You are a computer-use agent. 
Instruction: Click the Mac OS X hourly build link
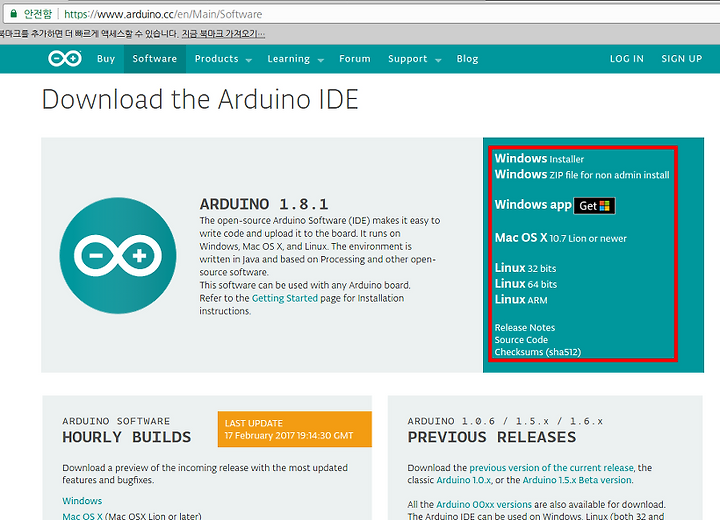pyautogui.click(x=83, y=516)
